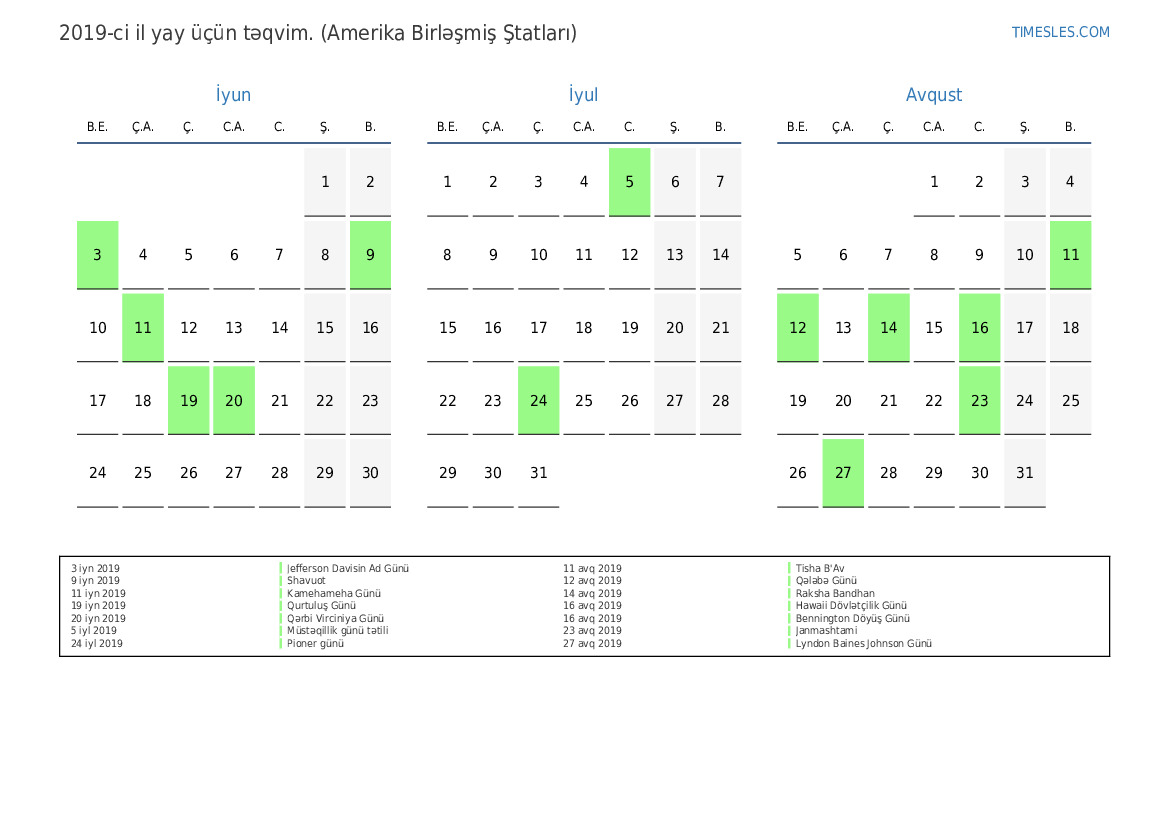Image resolution: width=1169 pixels, height=827 pixels.
Task: Click July 31 date cell
Action: pos(538,473)
